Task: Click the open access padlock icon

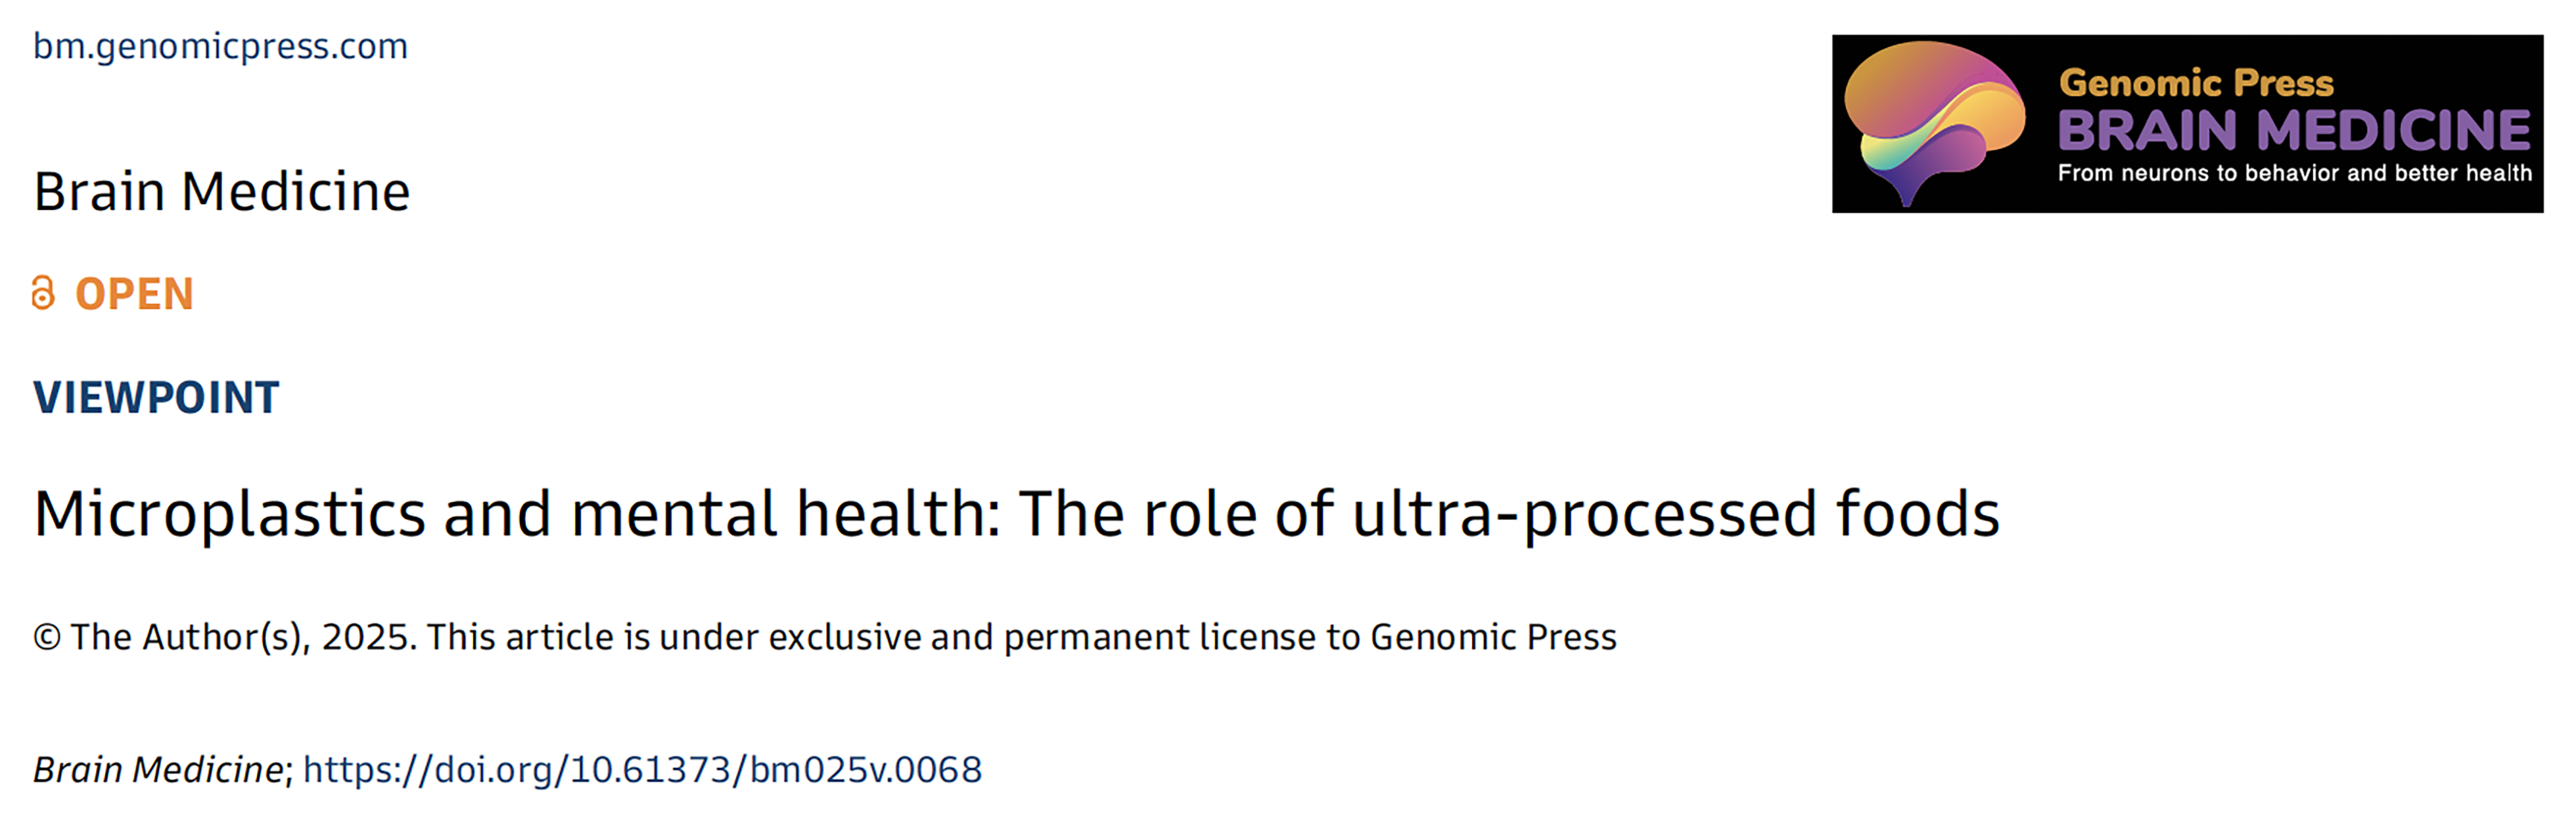Action: click(43, 293)
